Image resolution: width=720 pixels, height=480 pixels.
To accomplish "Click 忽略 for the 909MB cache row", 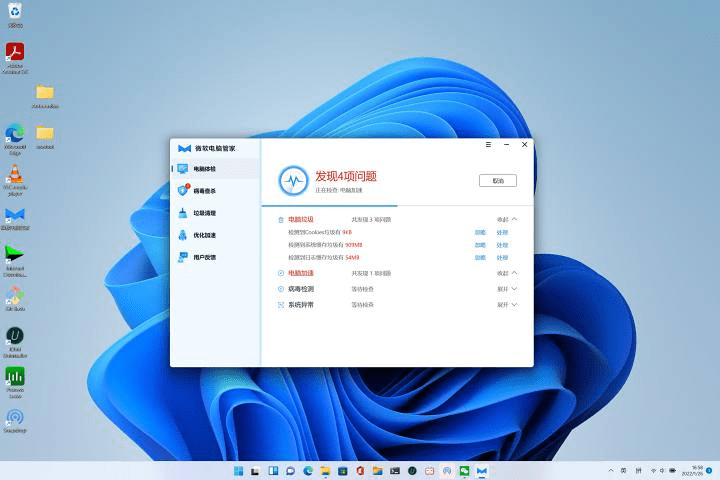I will click(x=480, y=245).
